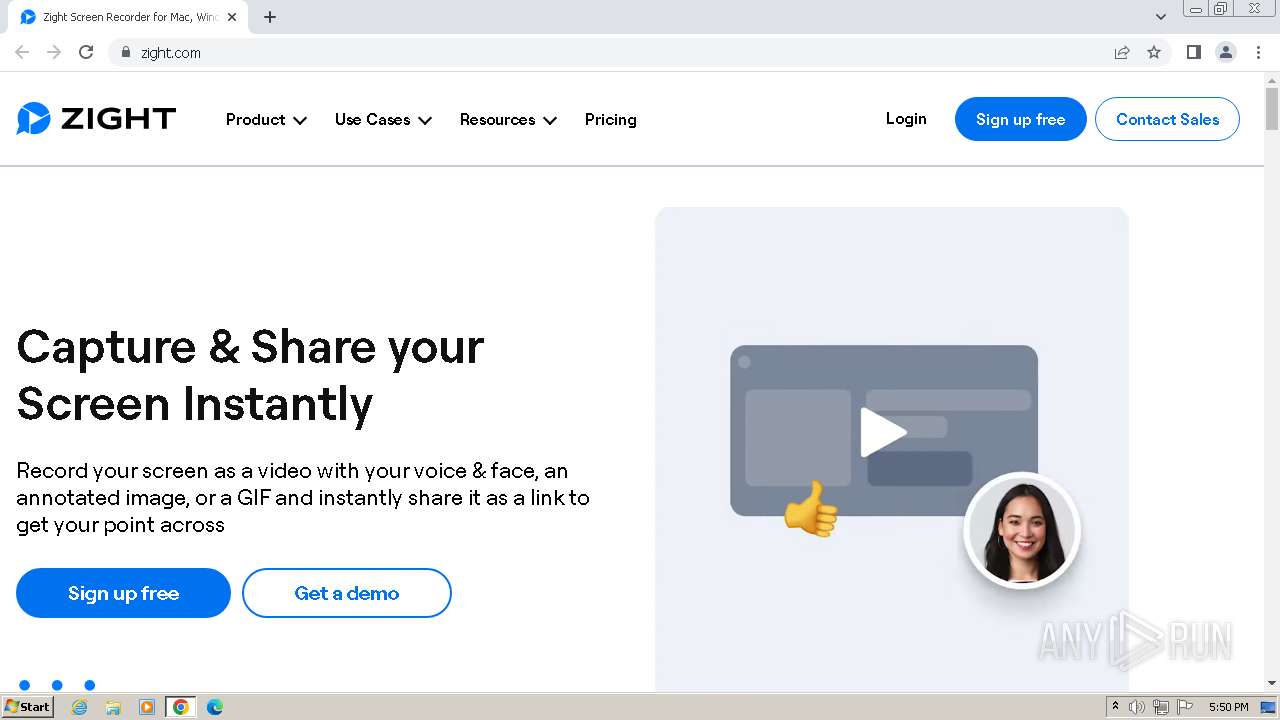Image resolution: width=1280 pixels, height=720 pixels.
Task: Click the Zight logo
Action: pos(96,119)
